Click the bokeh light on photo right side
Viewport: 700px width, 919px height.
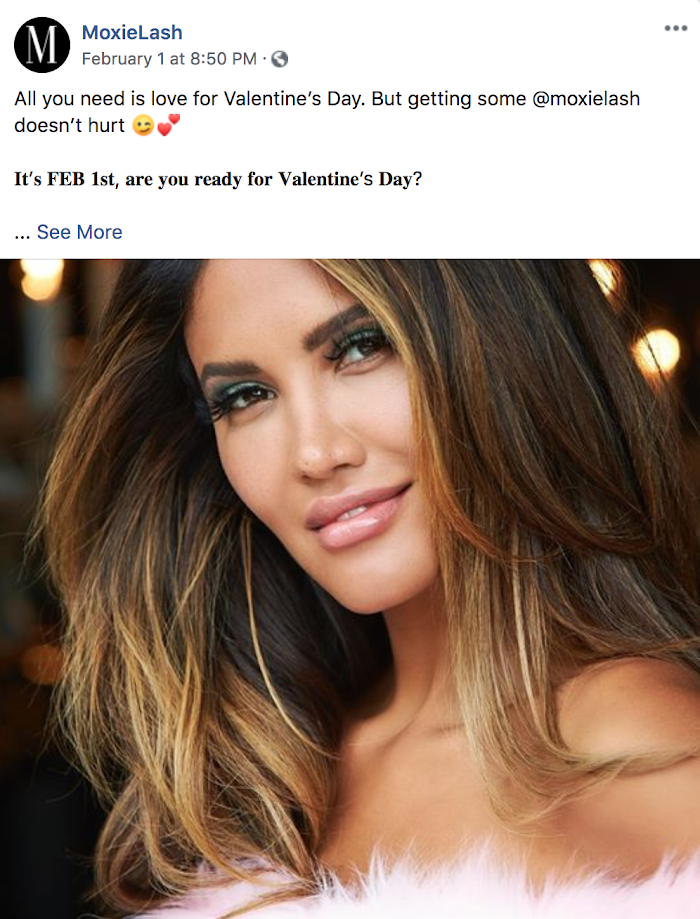pyautogui.click(x=657, y=352)
